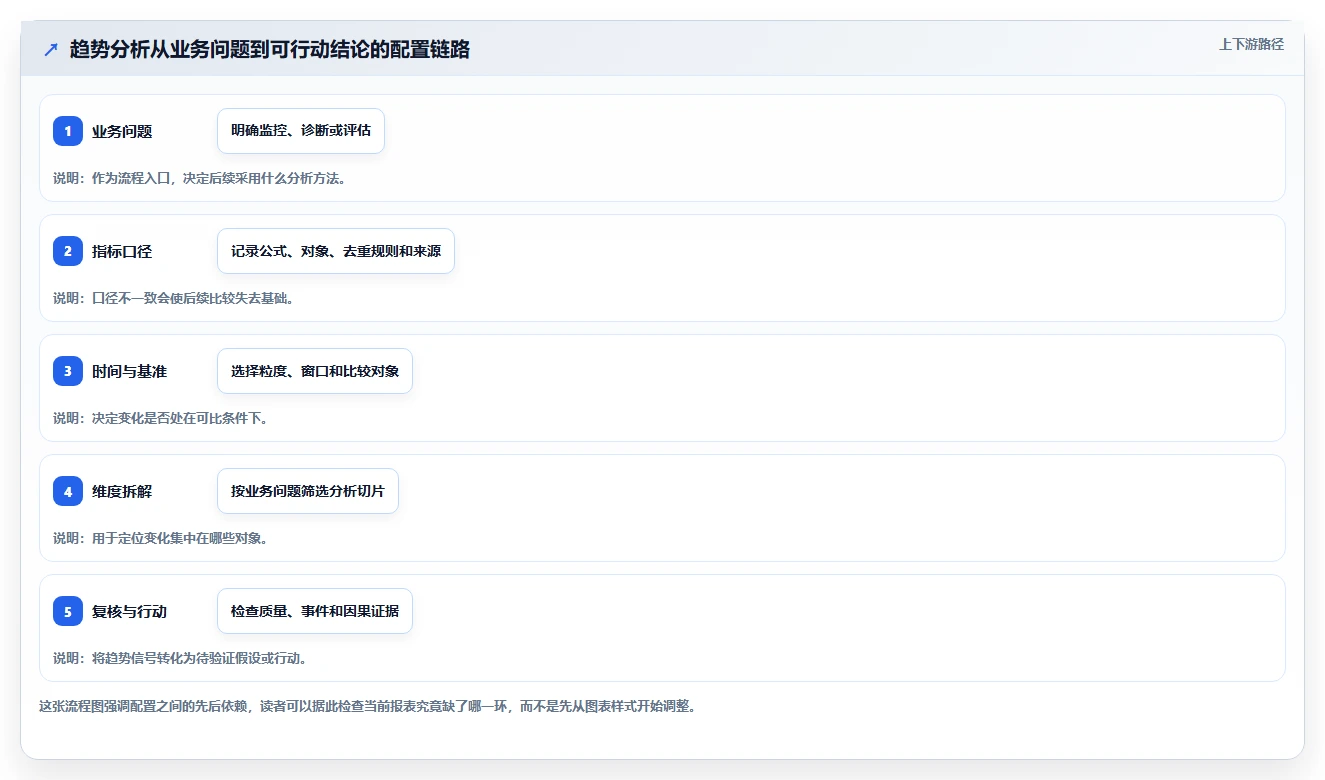Click the note 将趋势信号转化为待验证假设或行动

pyautogui.click(x=180, y=658)
